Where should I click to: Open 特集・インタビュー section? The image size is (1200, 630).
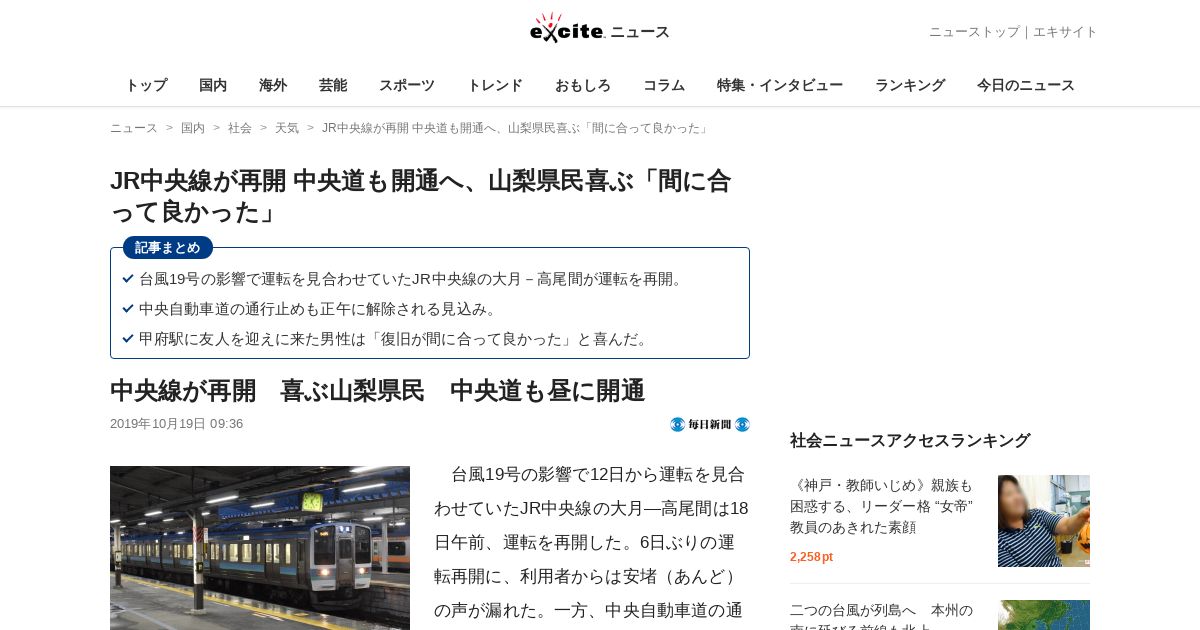780,85
